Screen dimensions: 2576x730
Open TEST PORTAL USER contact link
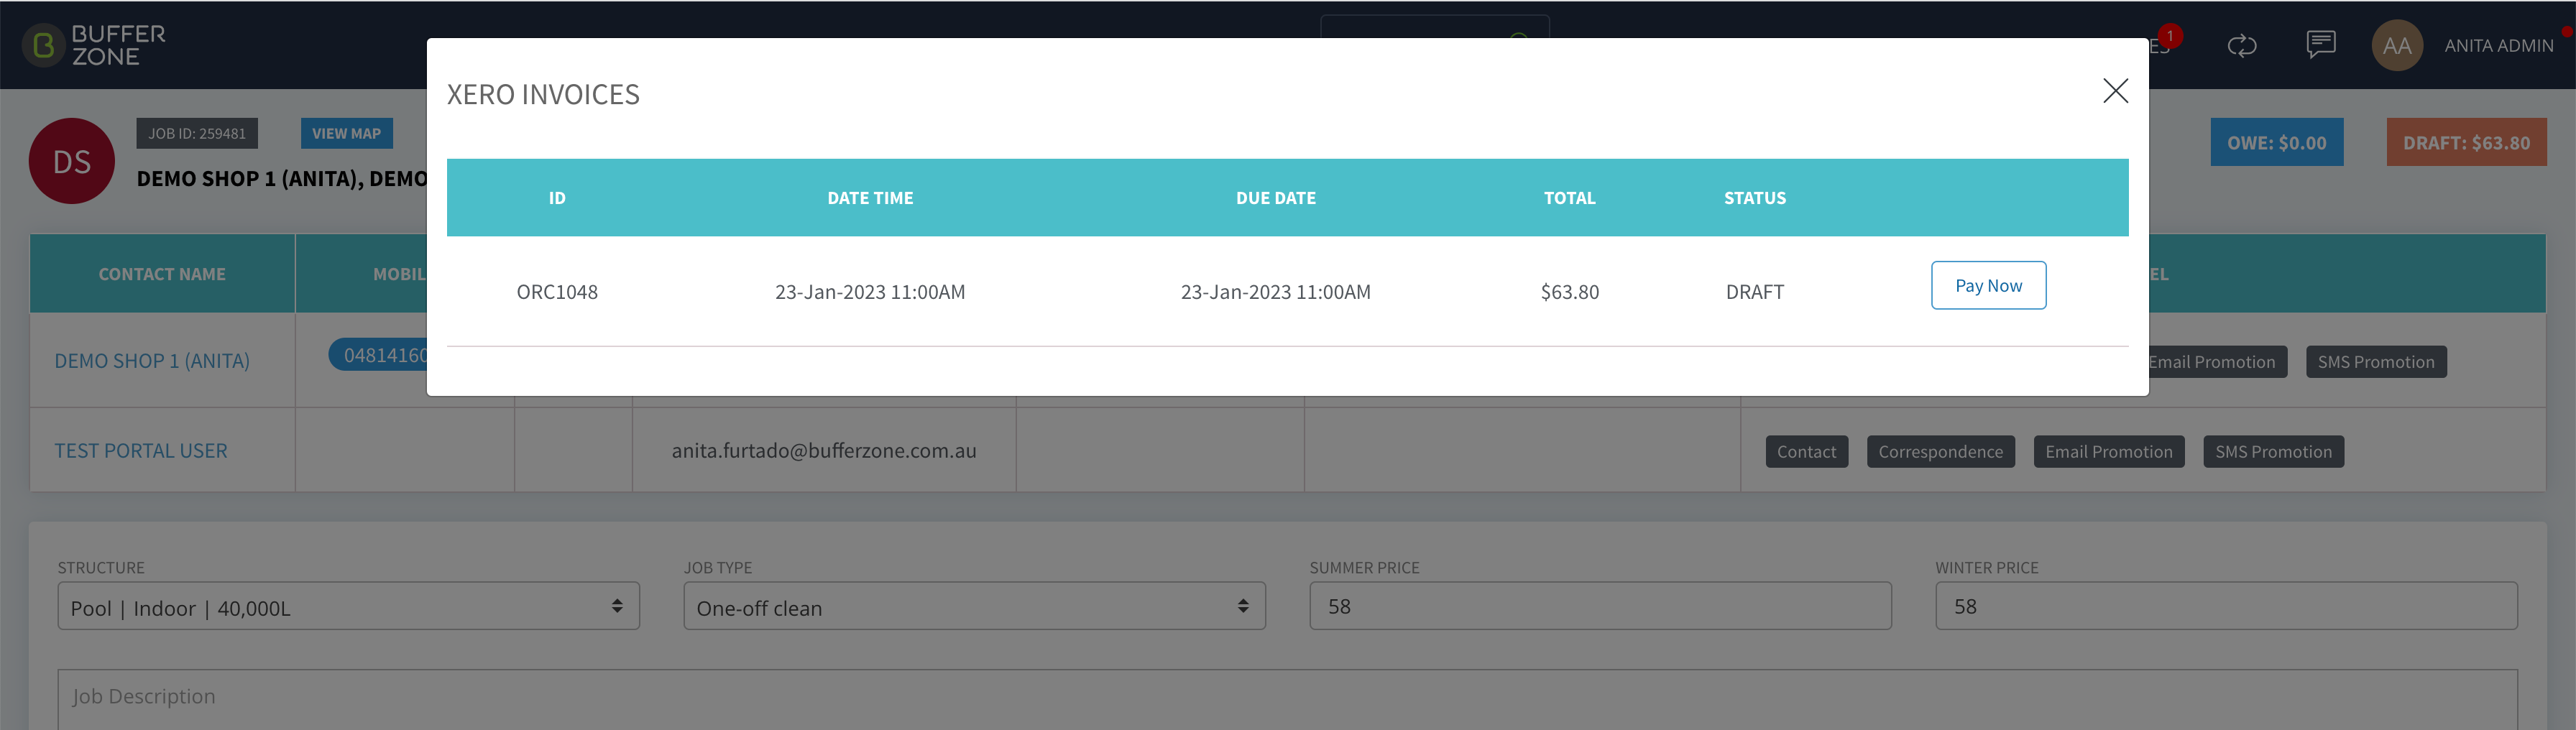tap(141, 451)
